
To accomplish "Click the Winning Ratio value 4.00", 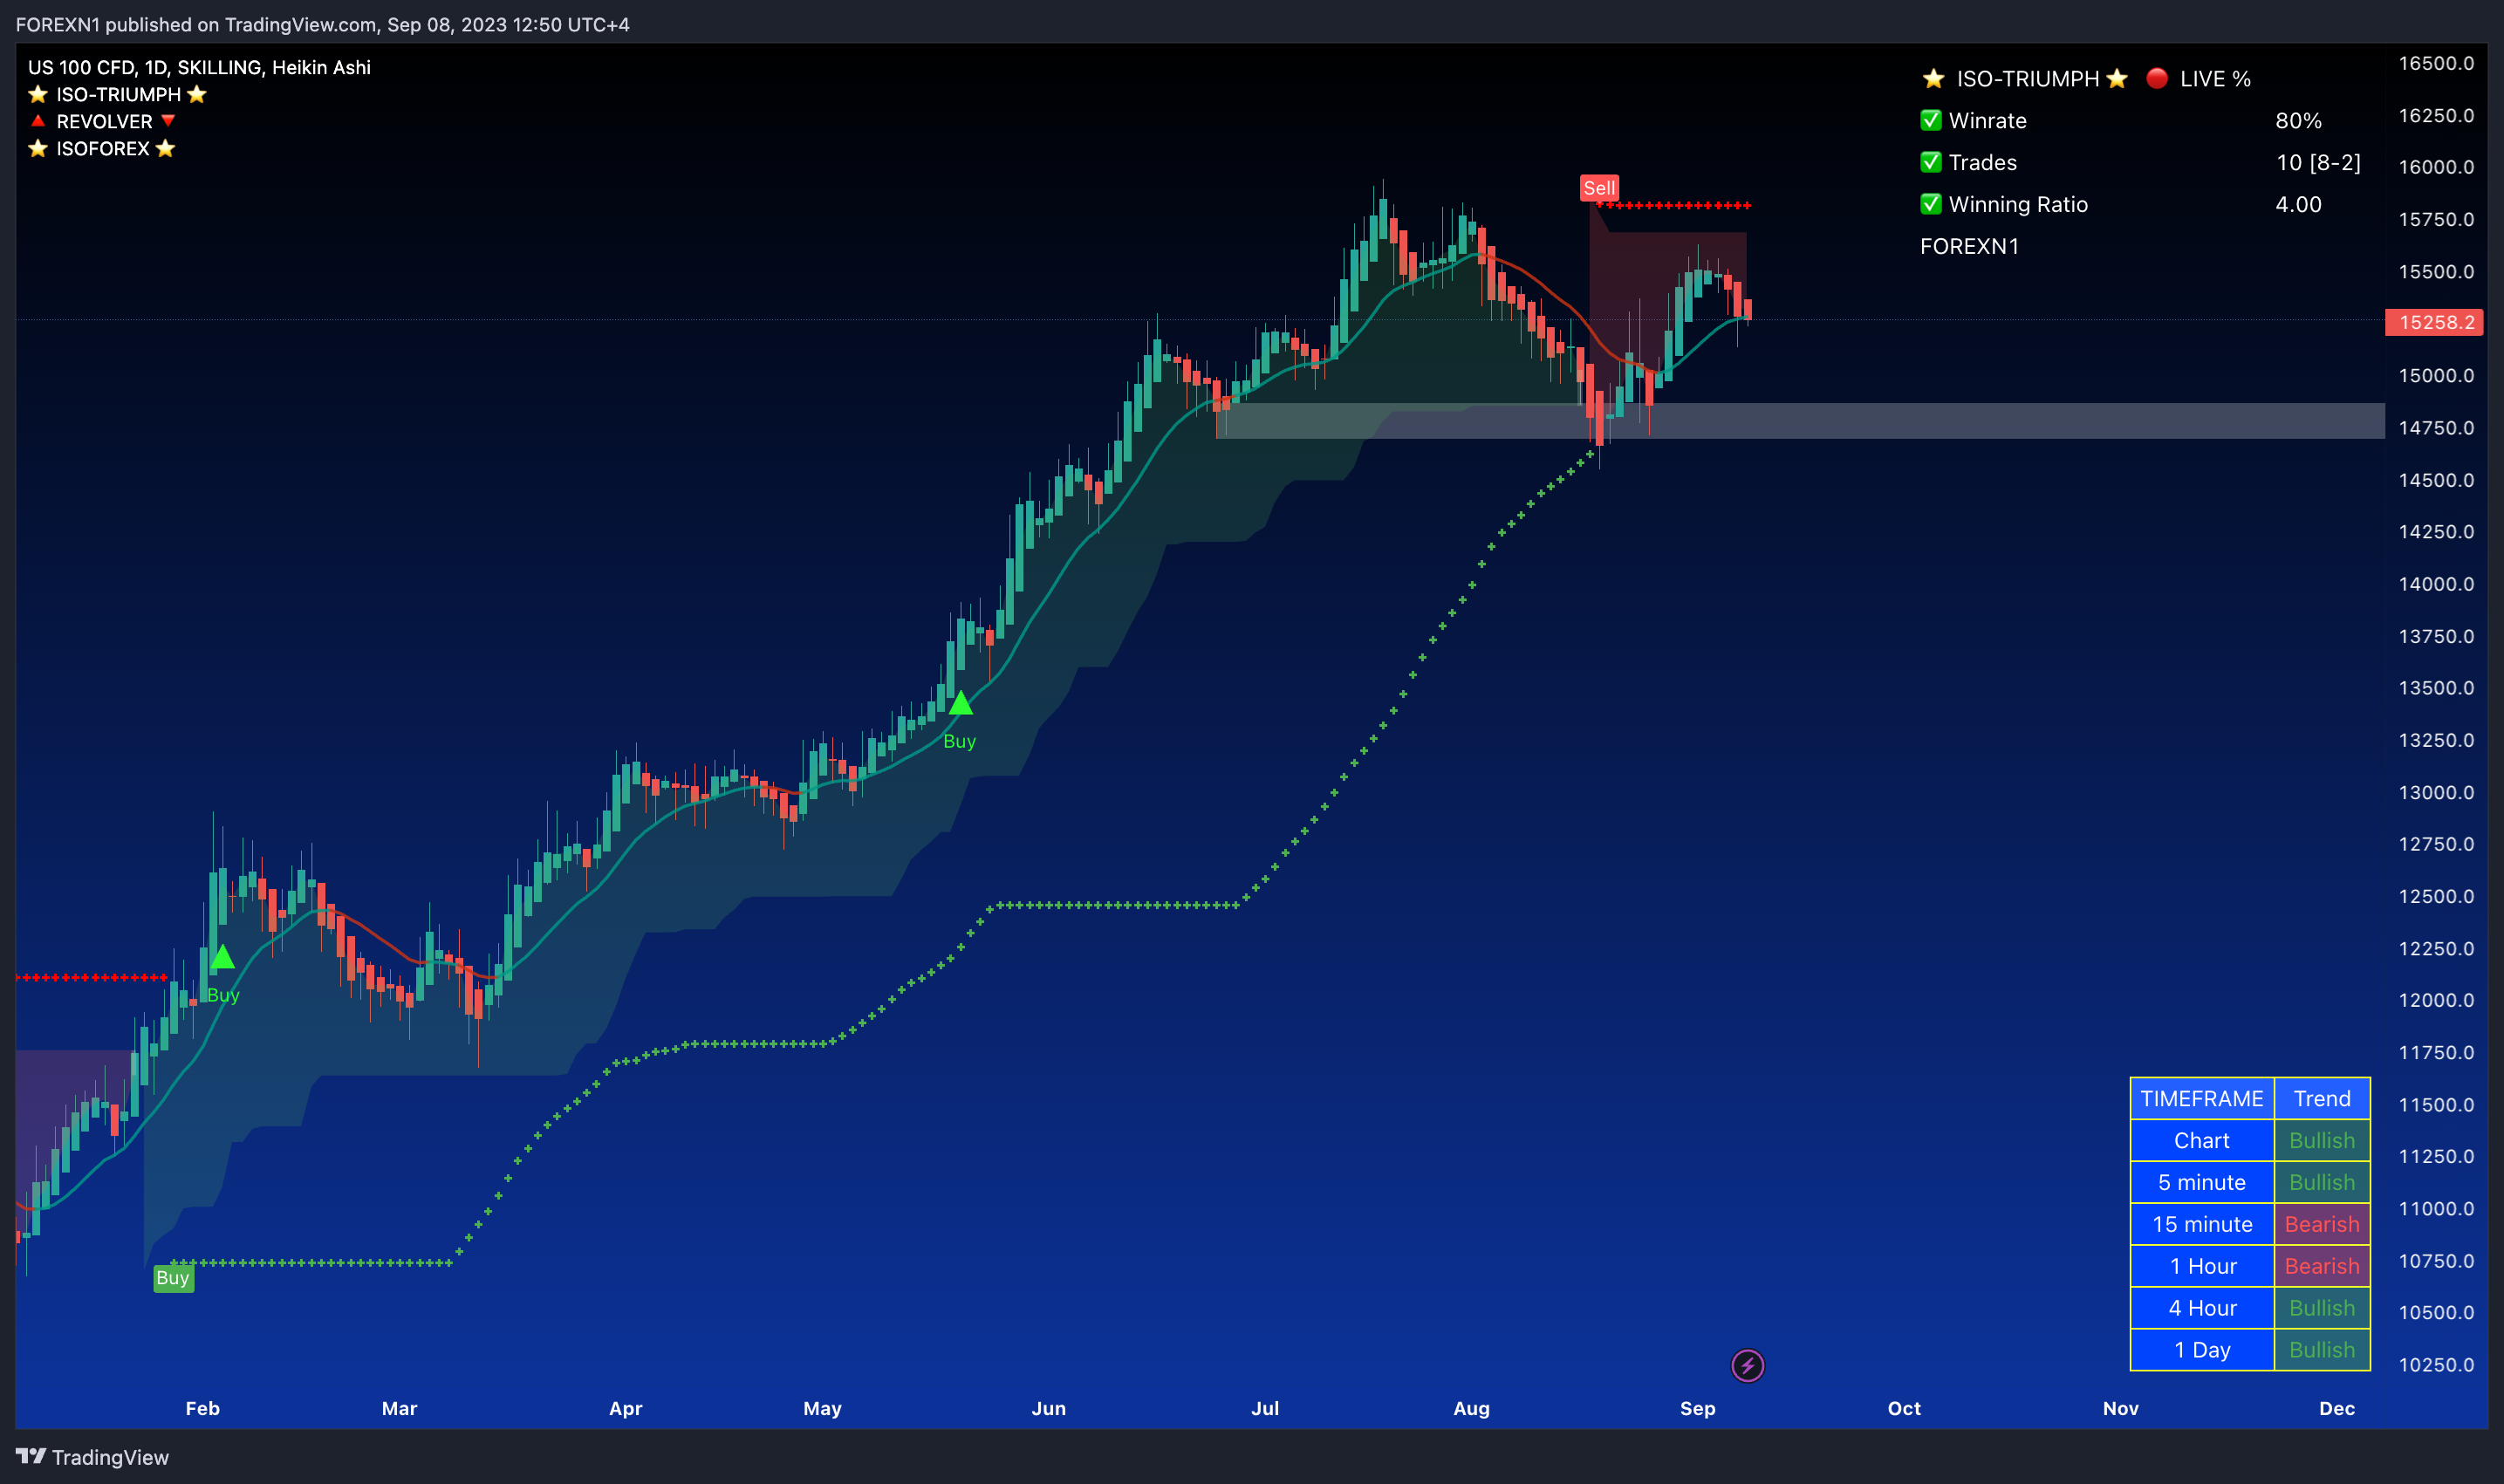I will pos(2298,204).
